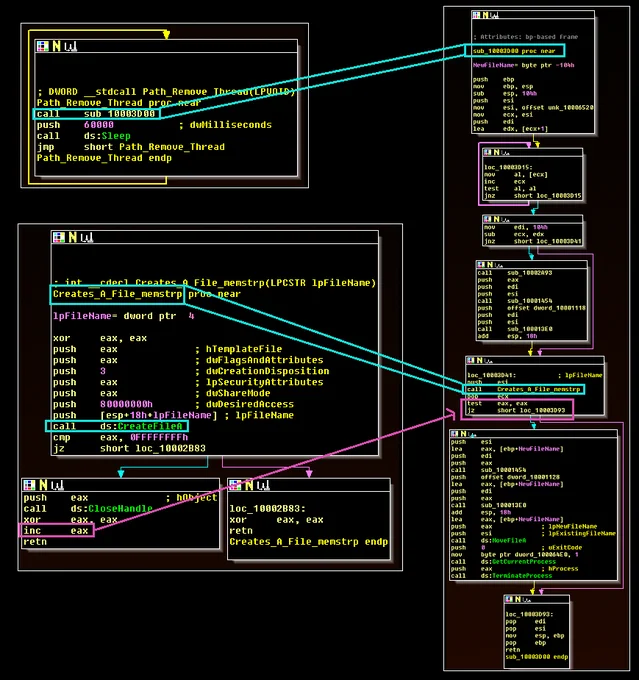
Task: Click 'Creates_A_File_memstrp endp' line
Action: 308,542
